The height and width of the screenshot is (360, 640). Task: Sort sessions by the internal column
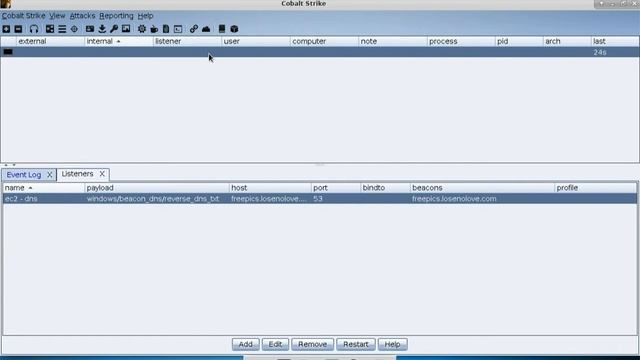pyautogui.click(x=119, y=41)
